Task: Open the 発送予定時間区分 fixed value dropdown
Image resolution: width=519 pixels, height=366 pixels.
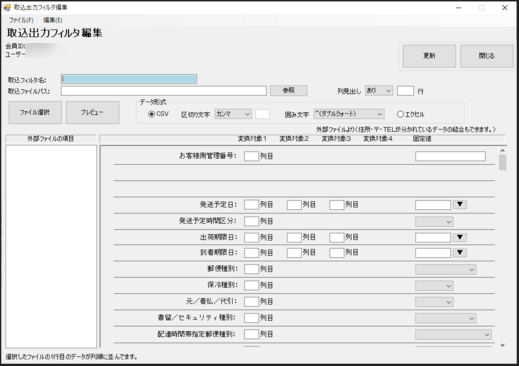Action: [434, 221]
